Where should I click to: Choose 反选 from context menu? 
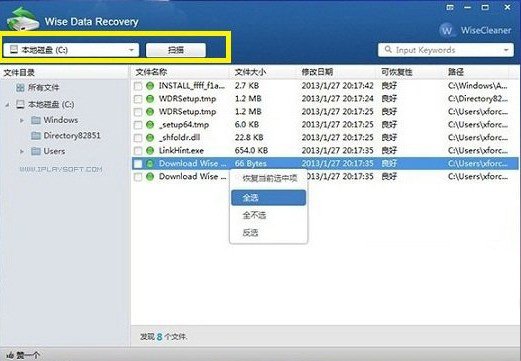pyautogui.click(x=269, y=233)
